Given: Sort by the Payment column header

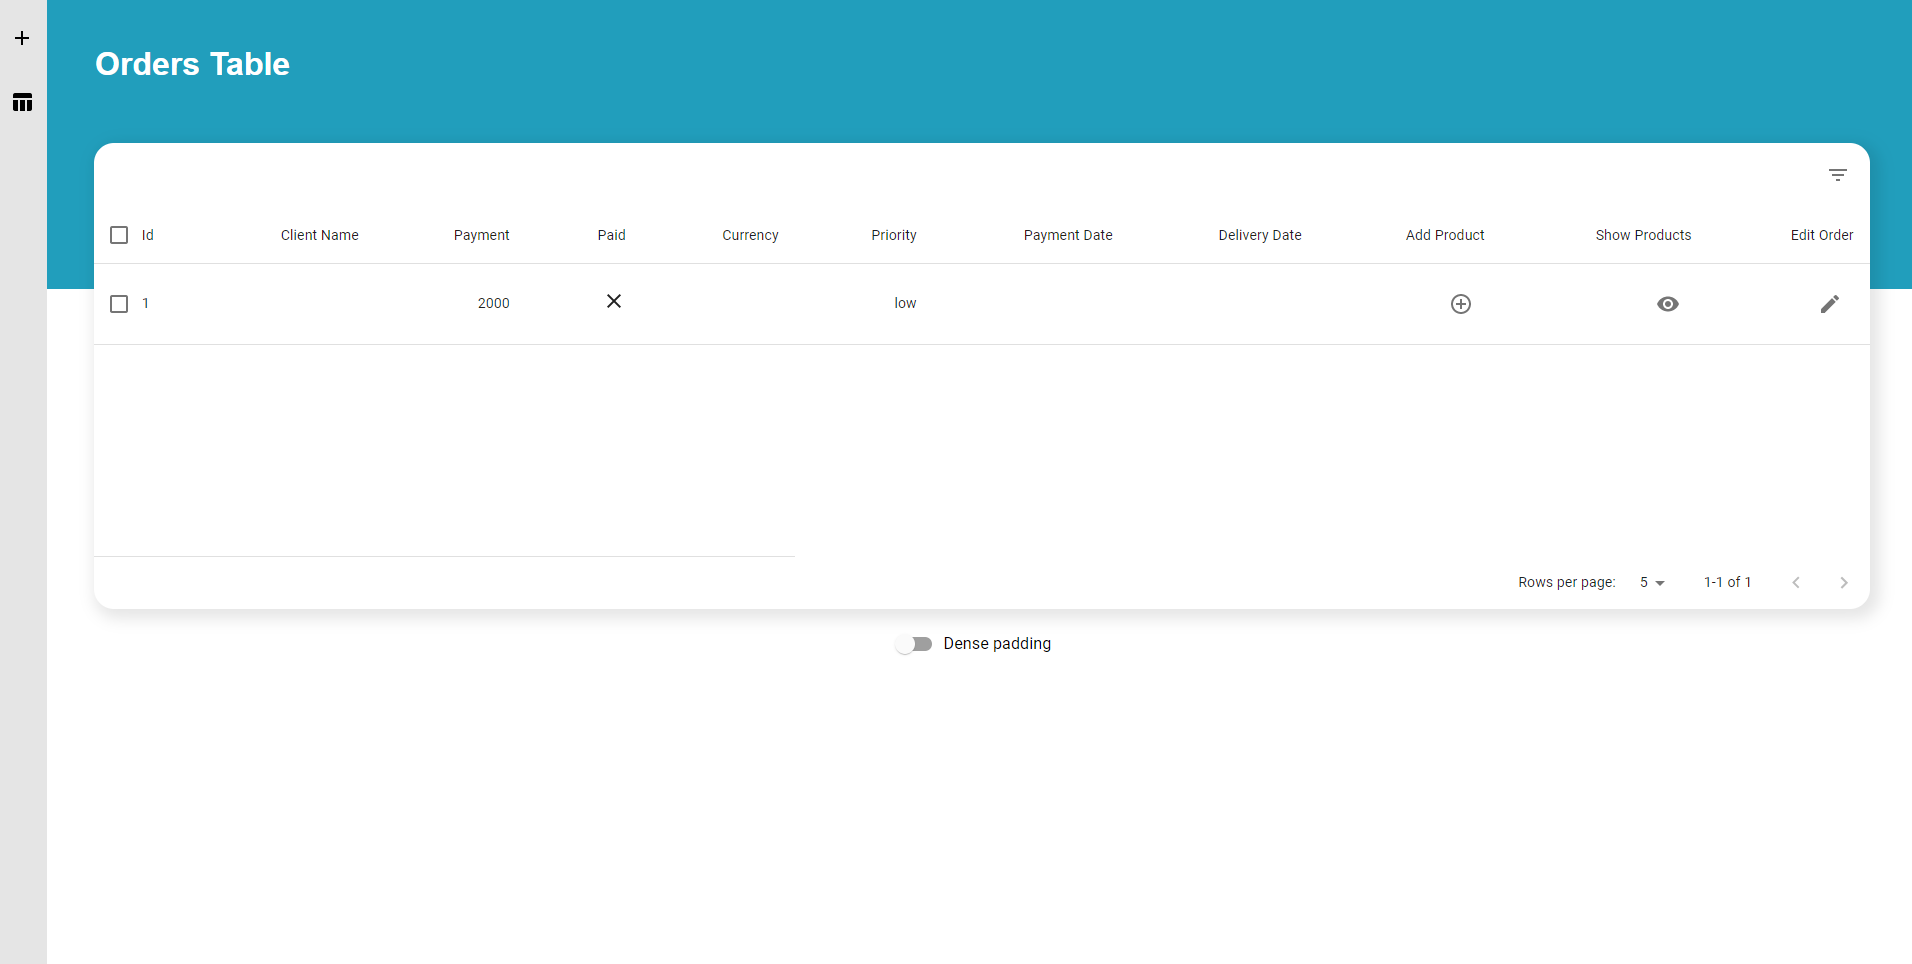Looking at the screenshot, I should (x=481, y=235).
